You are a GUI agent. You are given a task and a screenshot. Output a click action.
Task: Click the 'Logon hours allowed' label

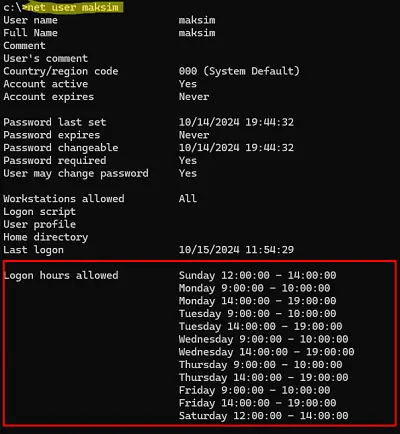coord(61,276)
